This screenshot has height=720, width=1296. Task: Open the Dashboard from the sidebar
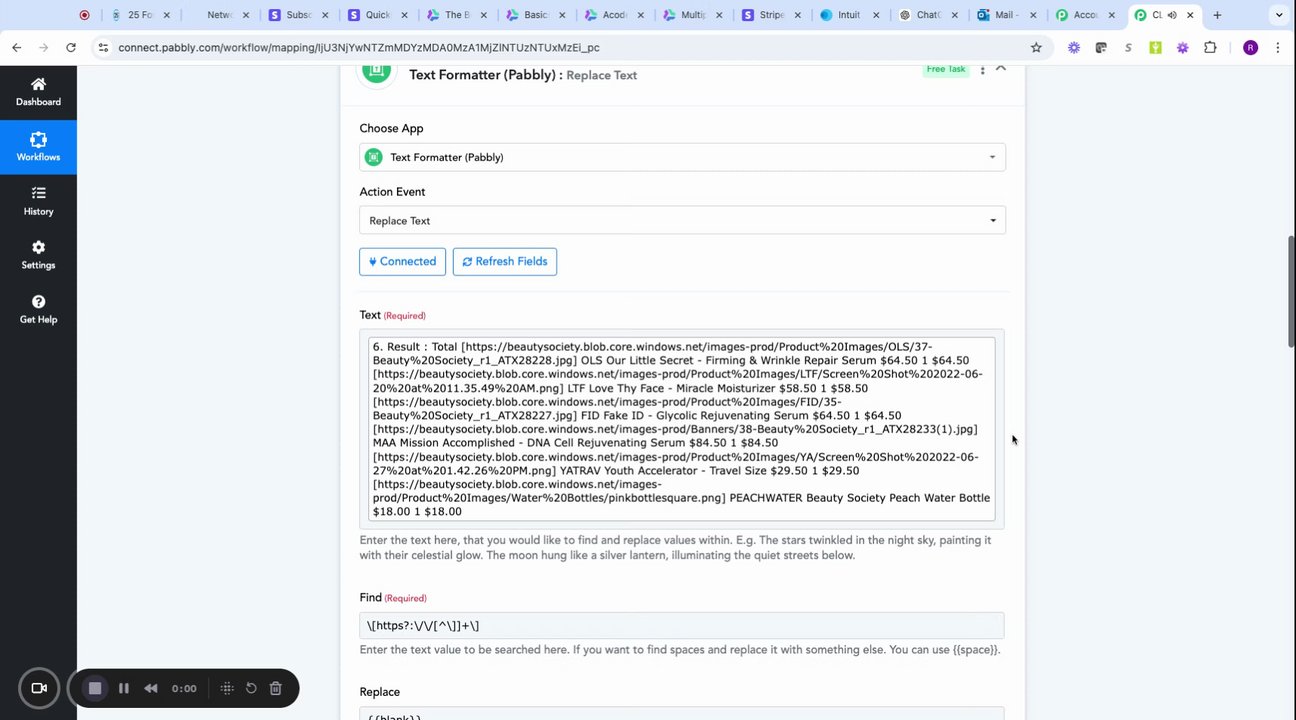[x=38, y=92]
